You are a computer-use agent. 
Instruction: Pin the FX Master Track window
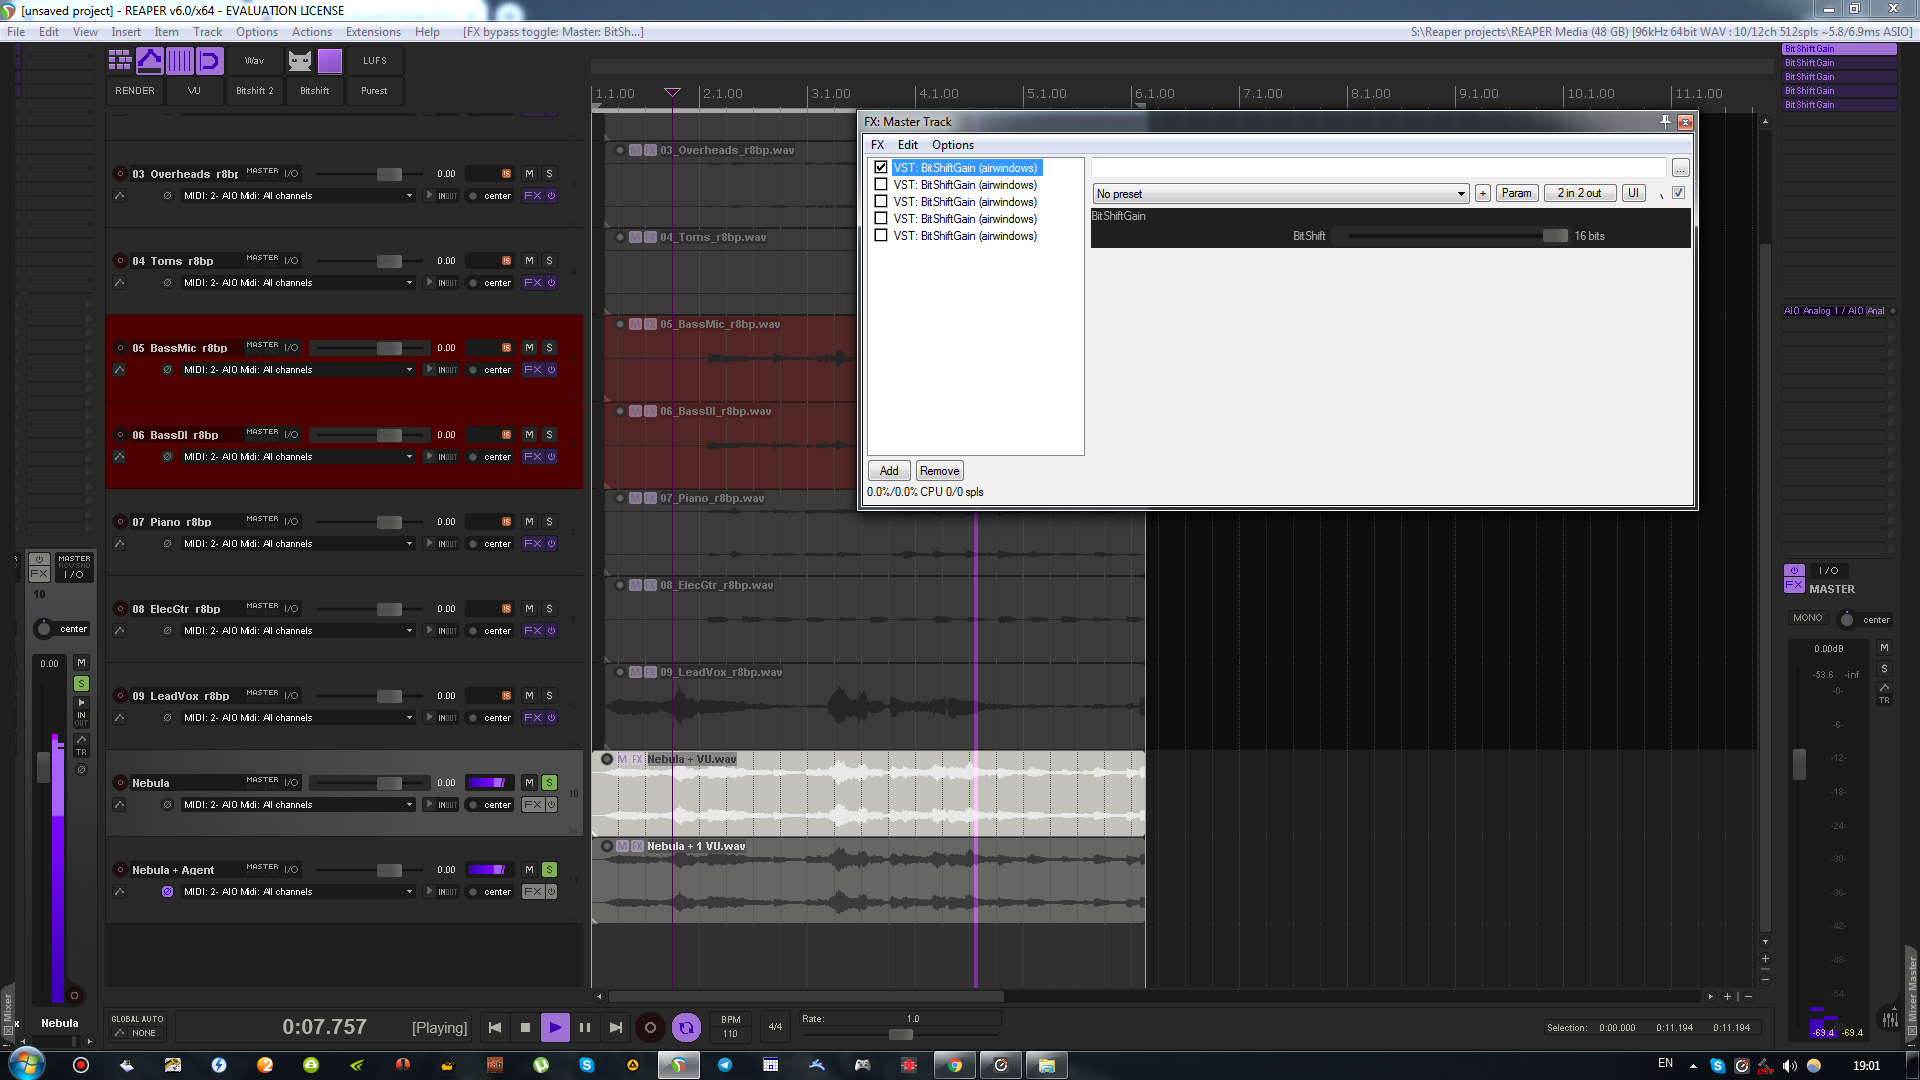click(1665, 122)
